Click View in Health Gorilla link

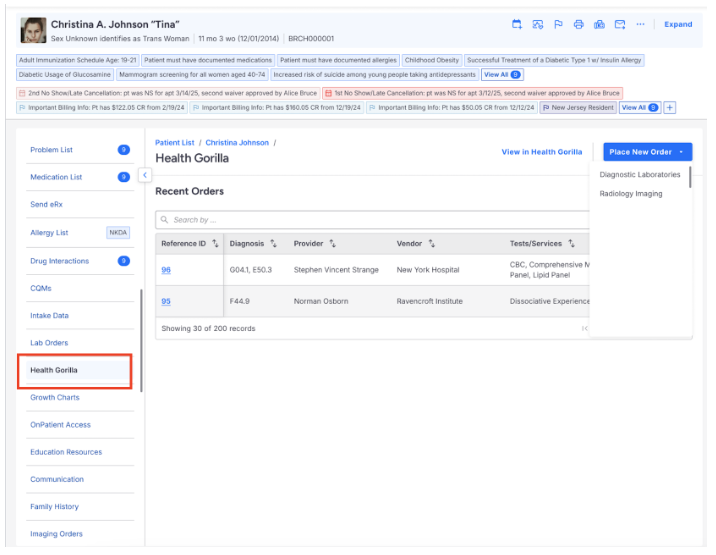(542, 152)
